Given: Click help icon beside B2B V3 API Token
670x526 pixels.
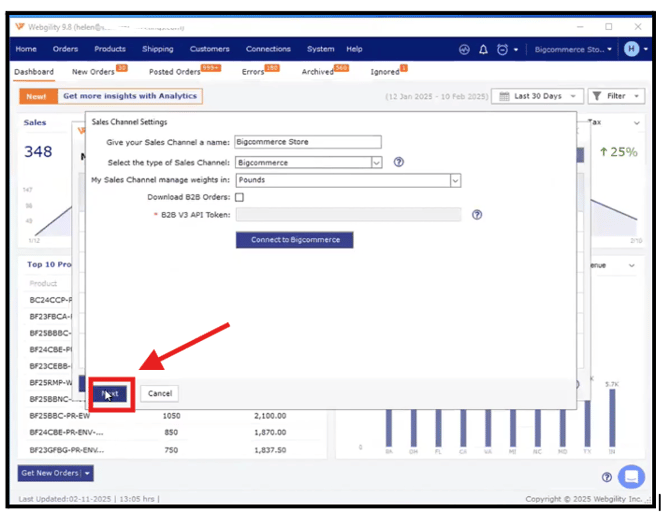Looking at the screenshot, I should click(477, 214).
